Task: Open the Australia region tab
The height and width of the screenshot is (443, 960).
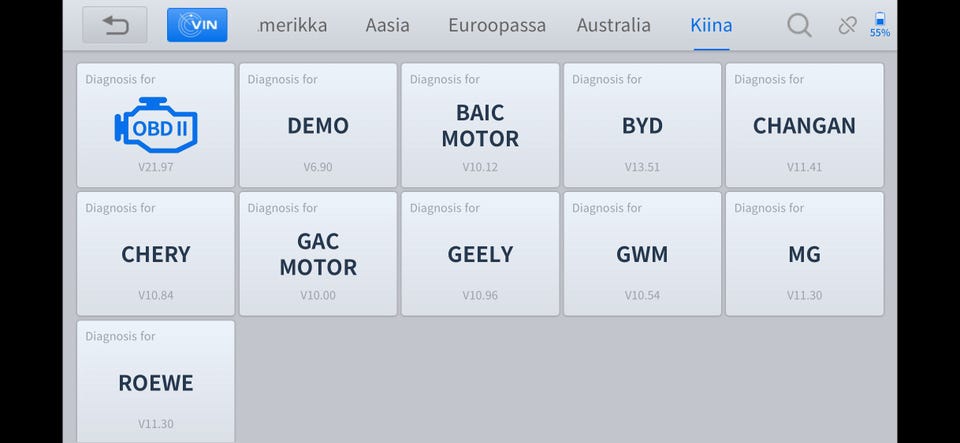Action: (614, 25)
